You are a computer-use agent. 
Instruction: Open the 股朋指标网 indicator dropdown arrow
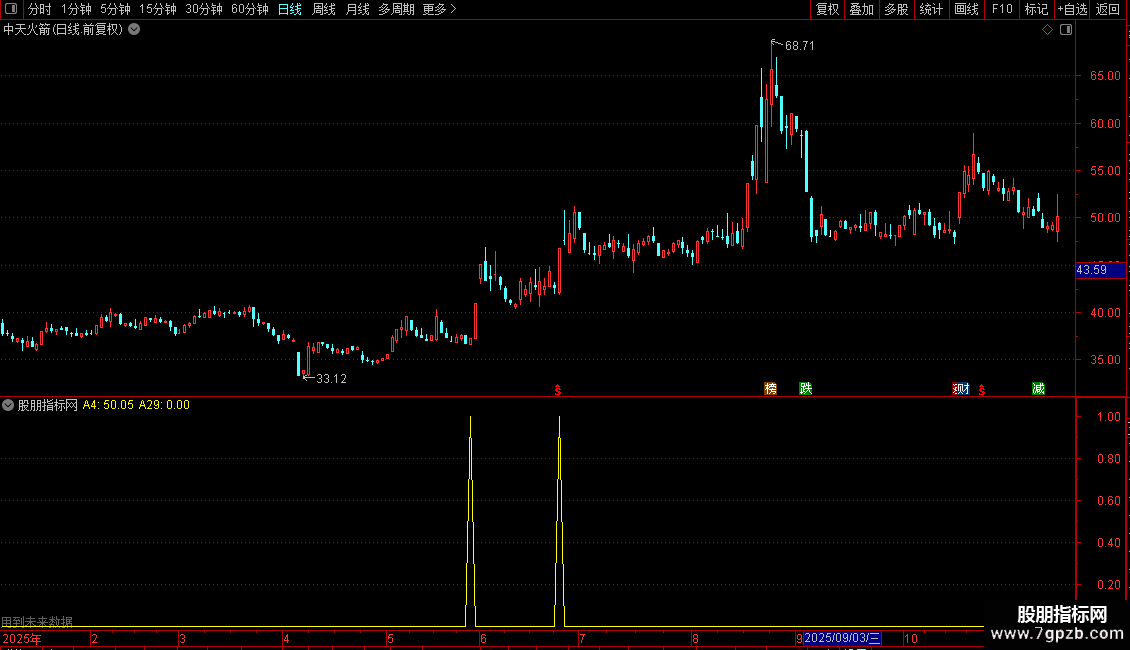click(x=8, y=405)
